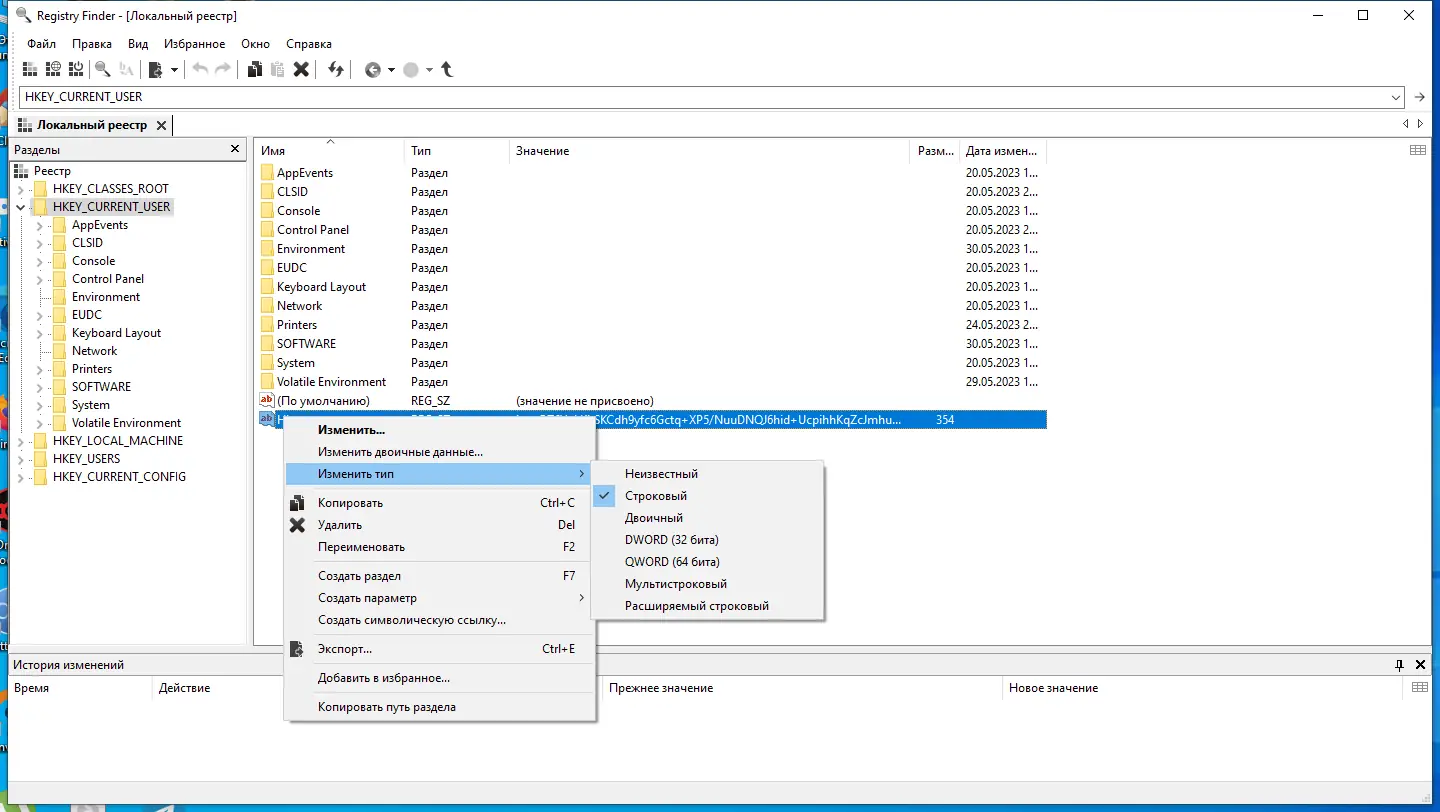Select Двоичный type in the submenu

(708, 518)
